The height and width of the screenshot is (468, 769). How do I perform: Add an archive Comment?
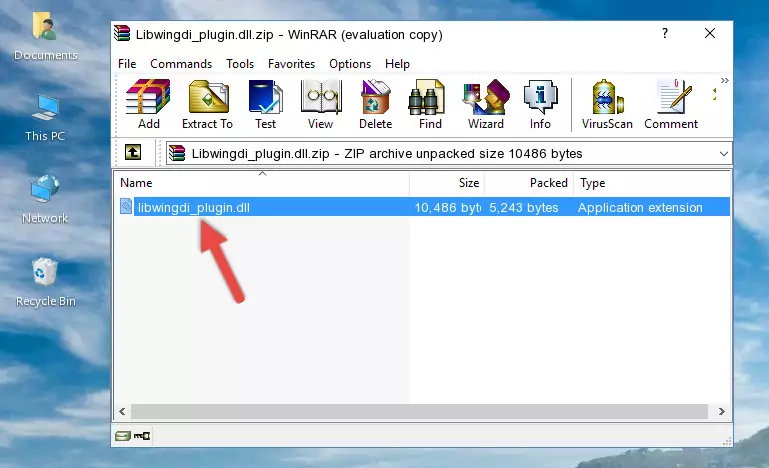click(671, 104)
